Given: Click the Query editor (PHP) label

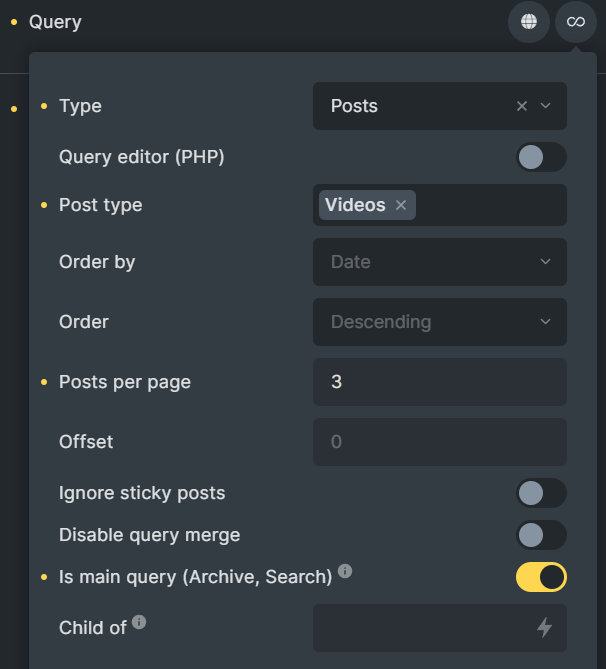Looking at the screenshot, I should pyautogui.click(x=142, y=157).
